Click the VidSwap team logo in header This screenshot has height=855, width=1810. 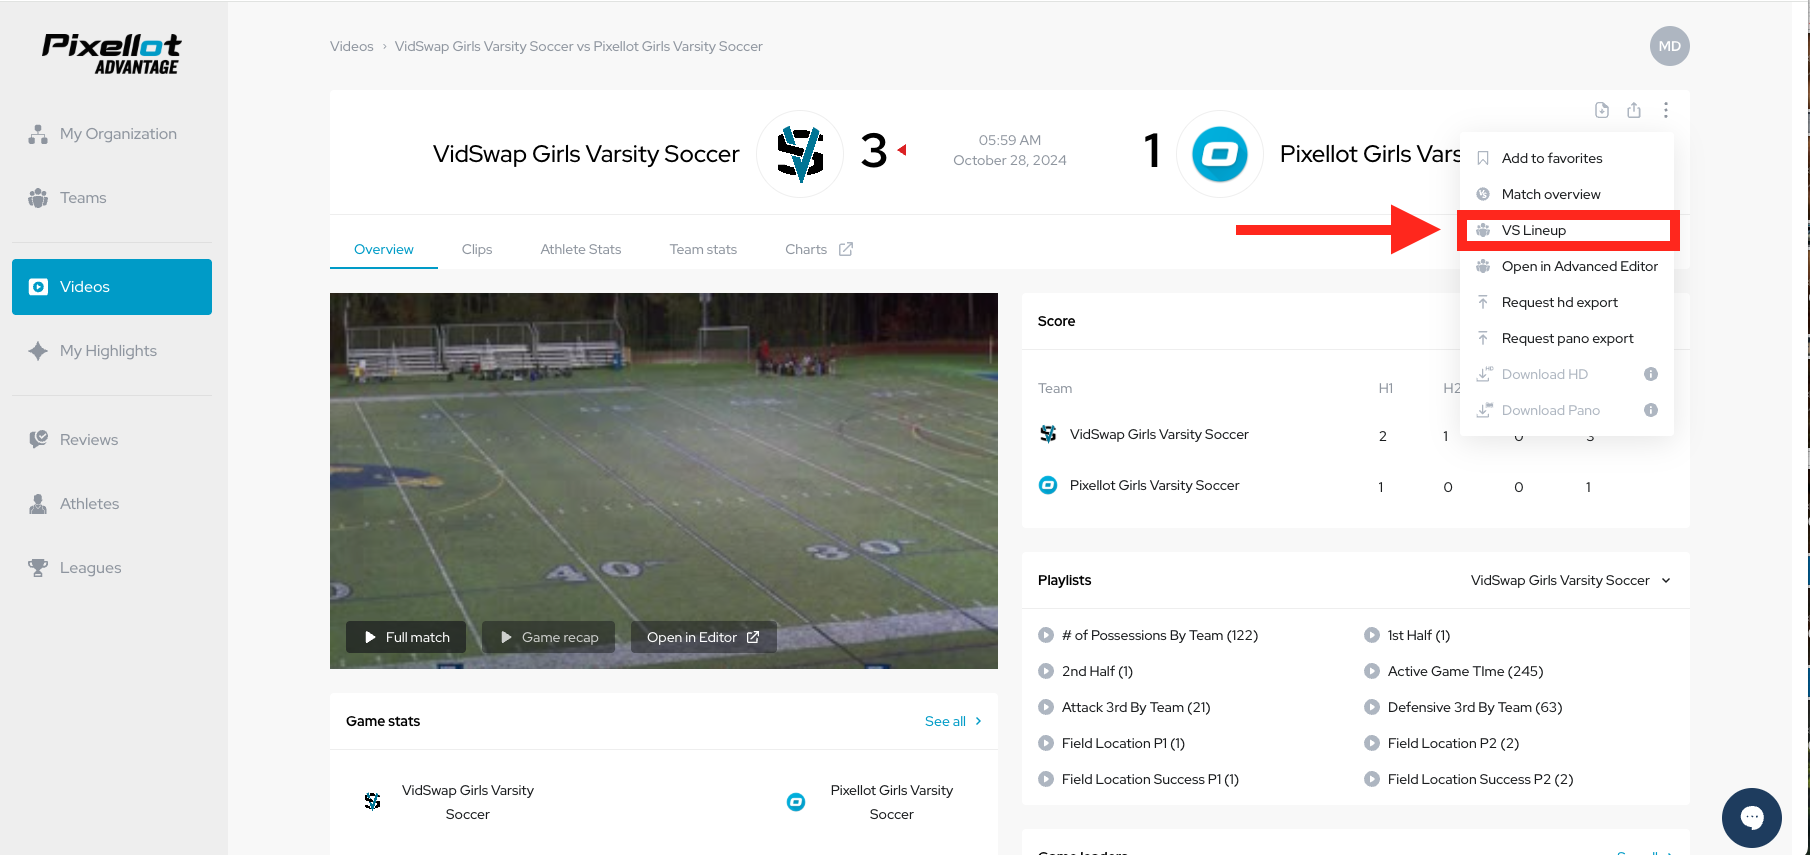tap(800, 154)
